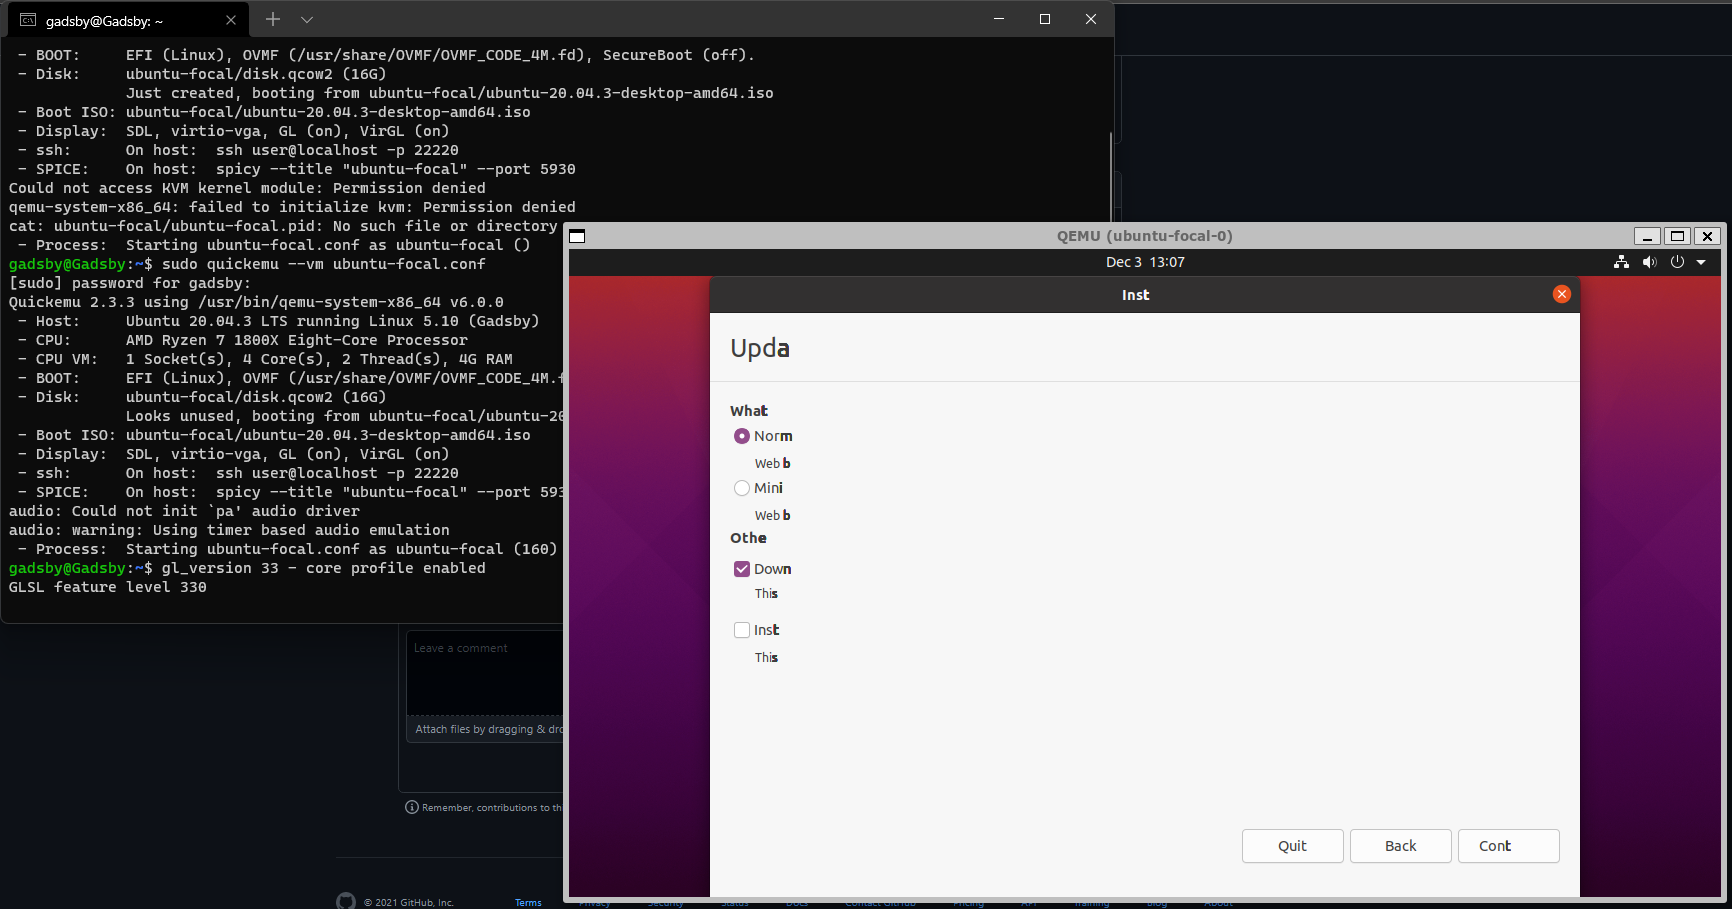The height and width of the screenshot is (909, 1732).
Task: Click the network icon in QEMU's top bar
Action: 1620,262
